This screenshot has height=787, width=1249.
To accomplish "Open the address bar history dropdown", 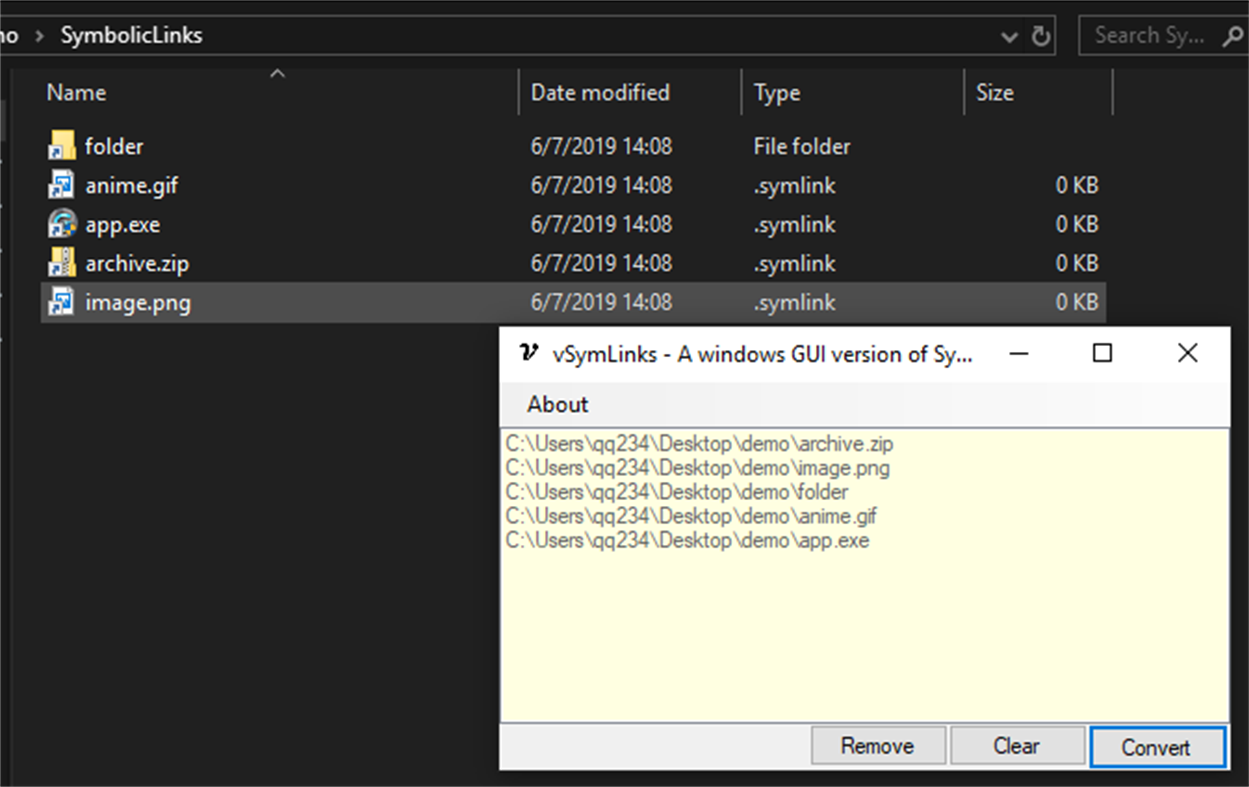I will [x=1009, y=35].
